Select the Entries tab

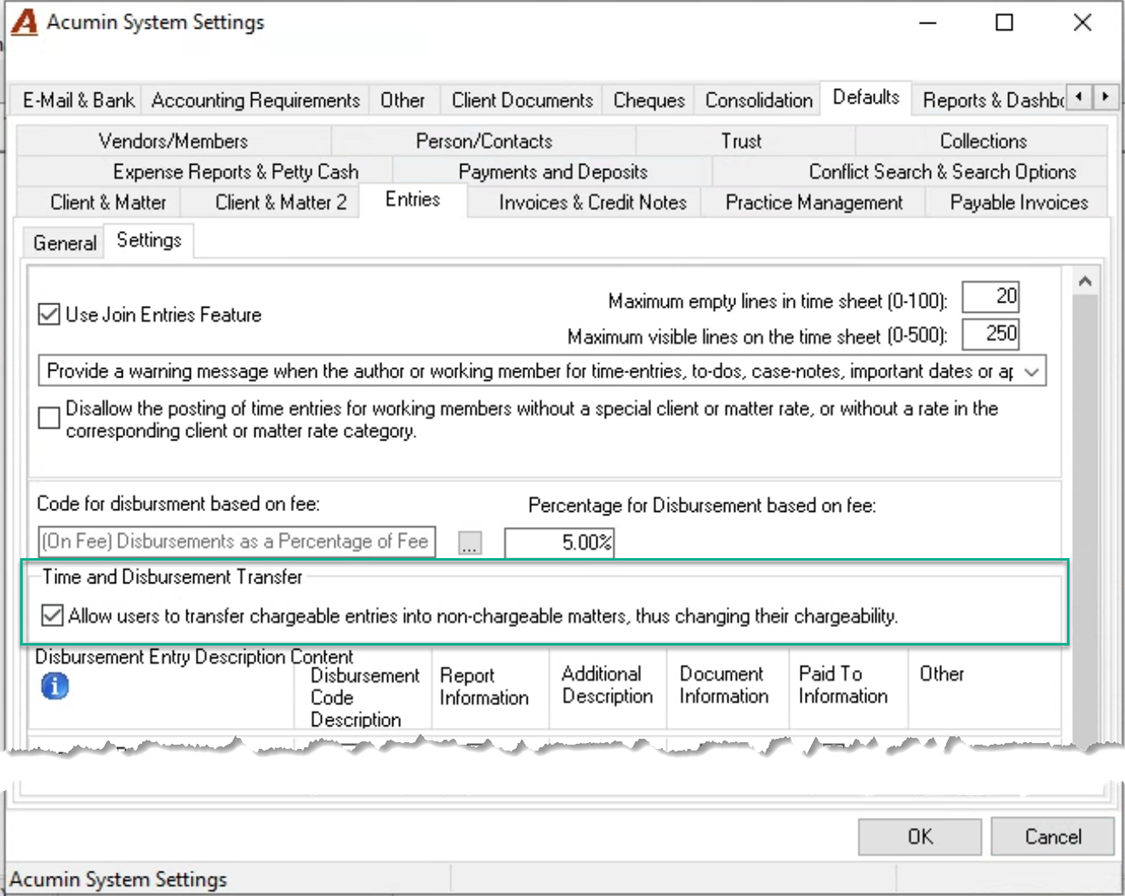tap(413, 199)
